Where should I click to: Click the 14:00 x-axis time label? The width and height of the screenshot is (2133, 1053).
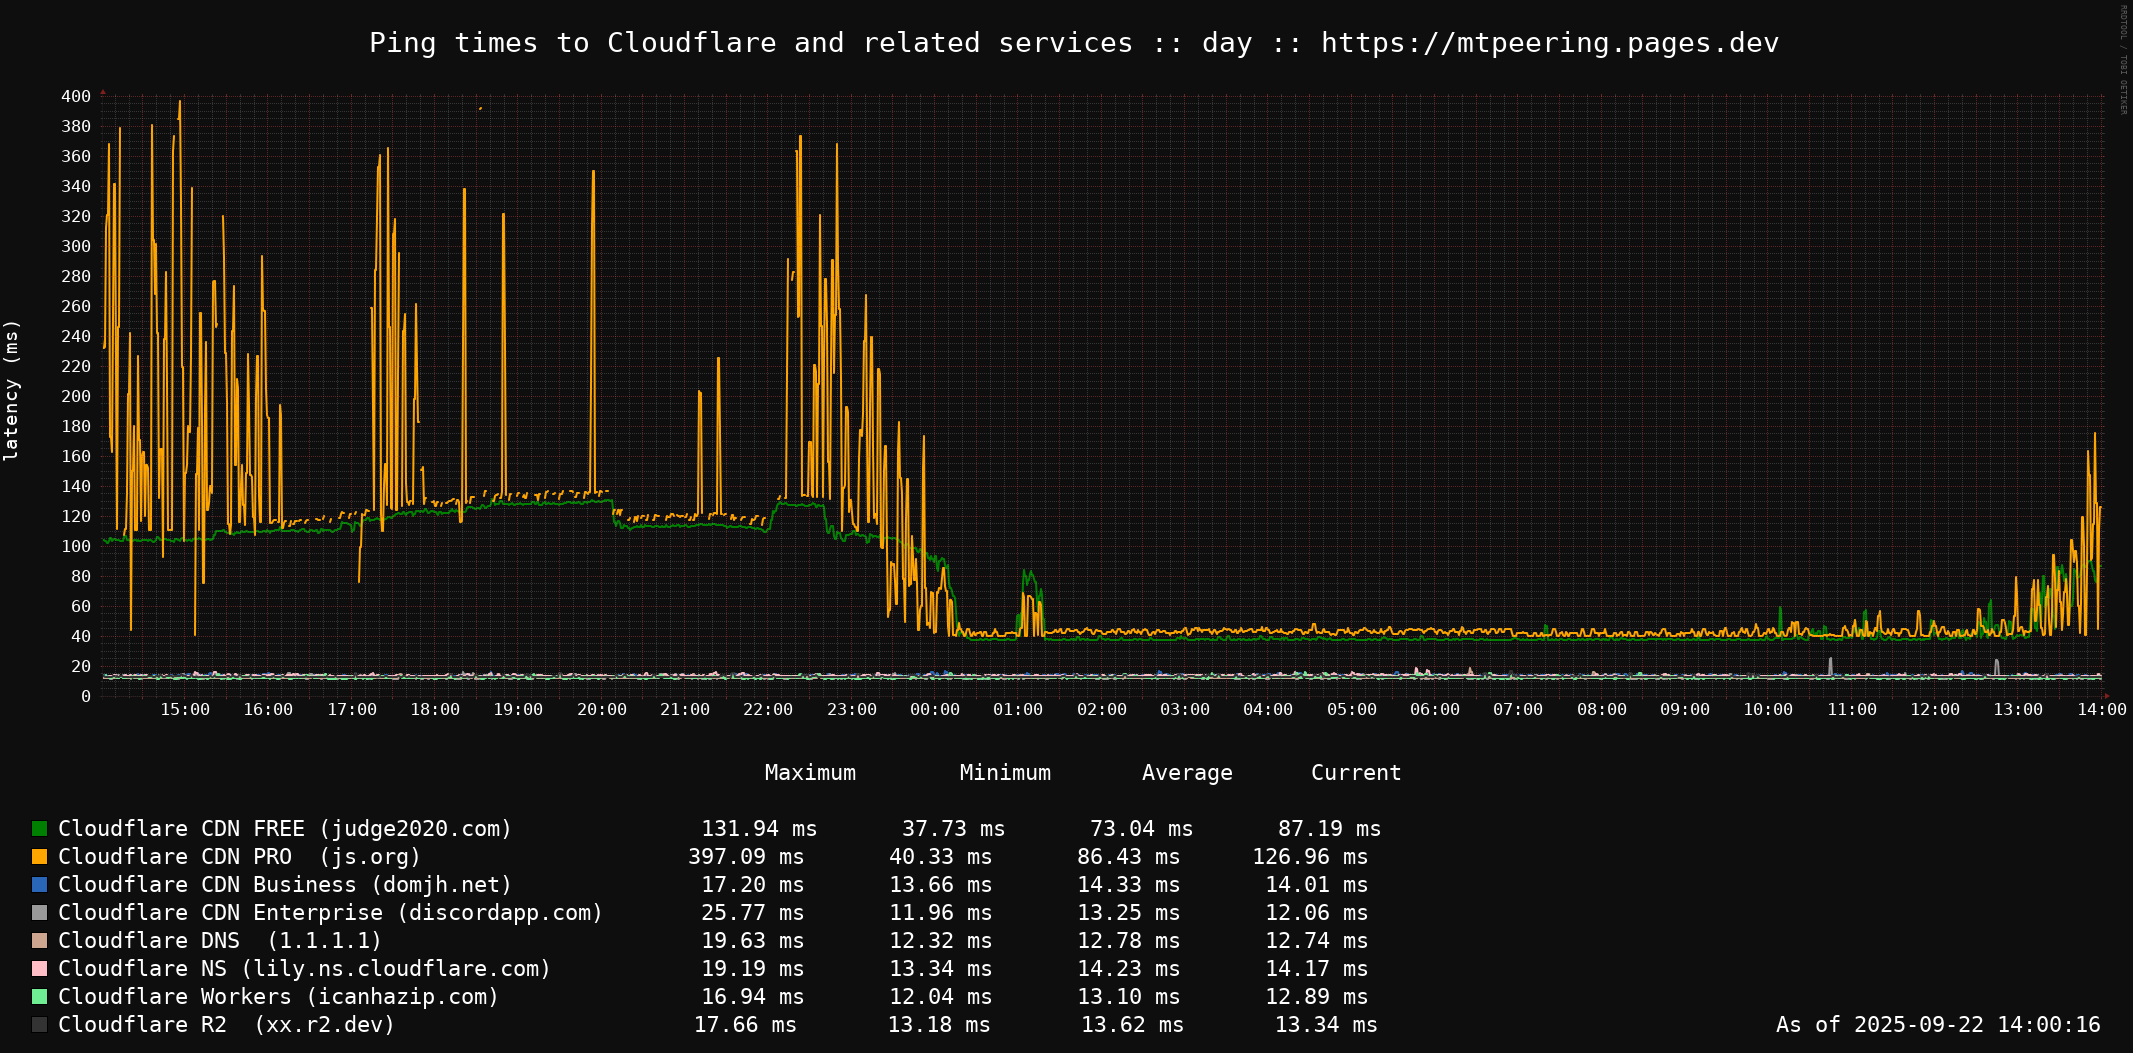coord(2102,710)
